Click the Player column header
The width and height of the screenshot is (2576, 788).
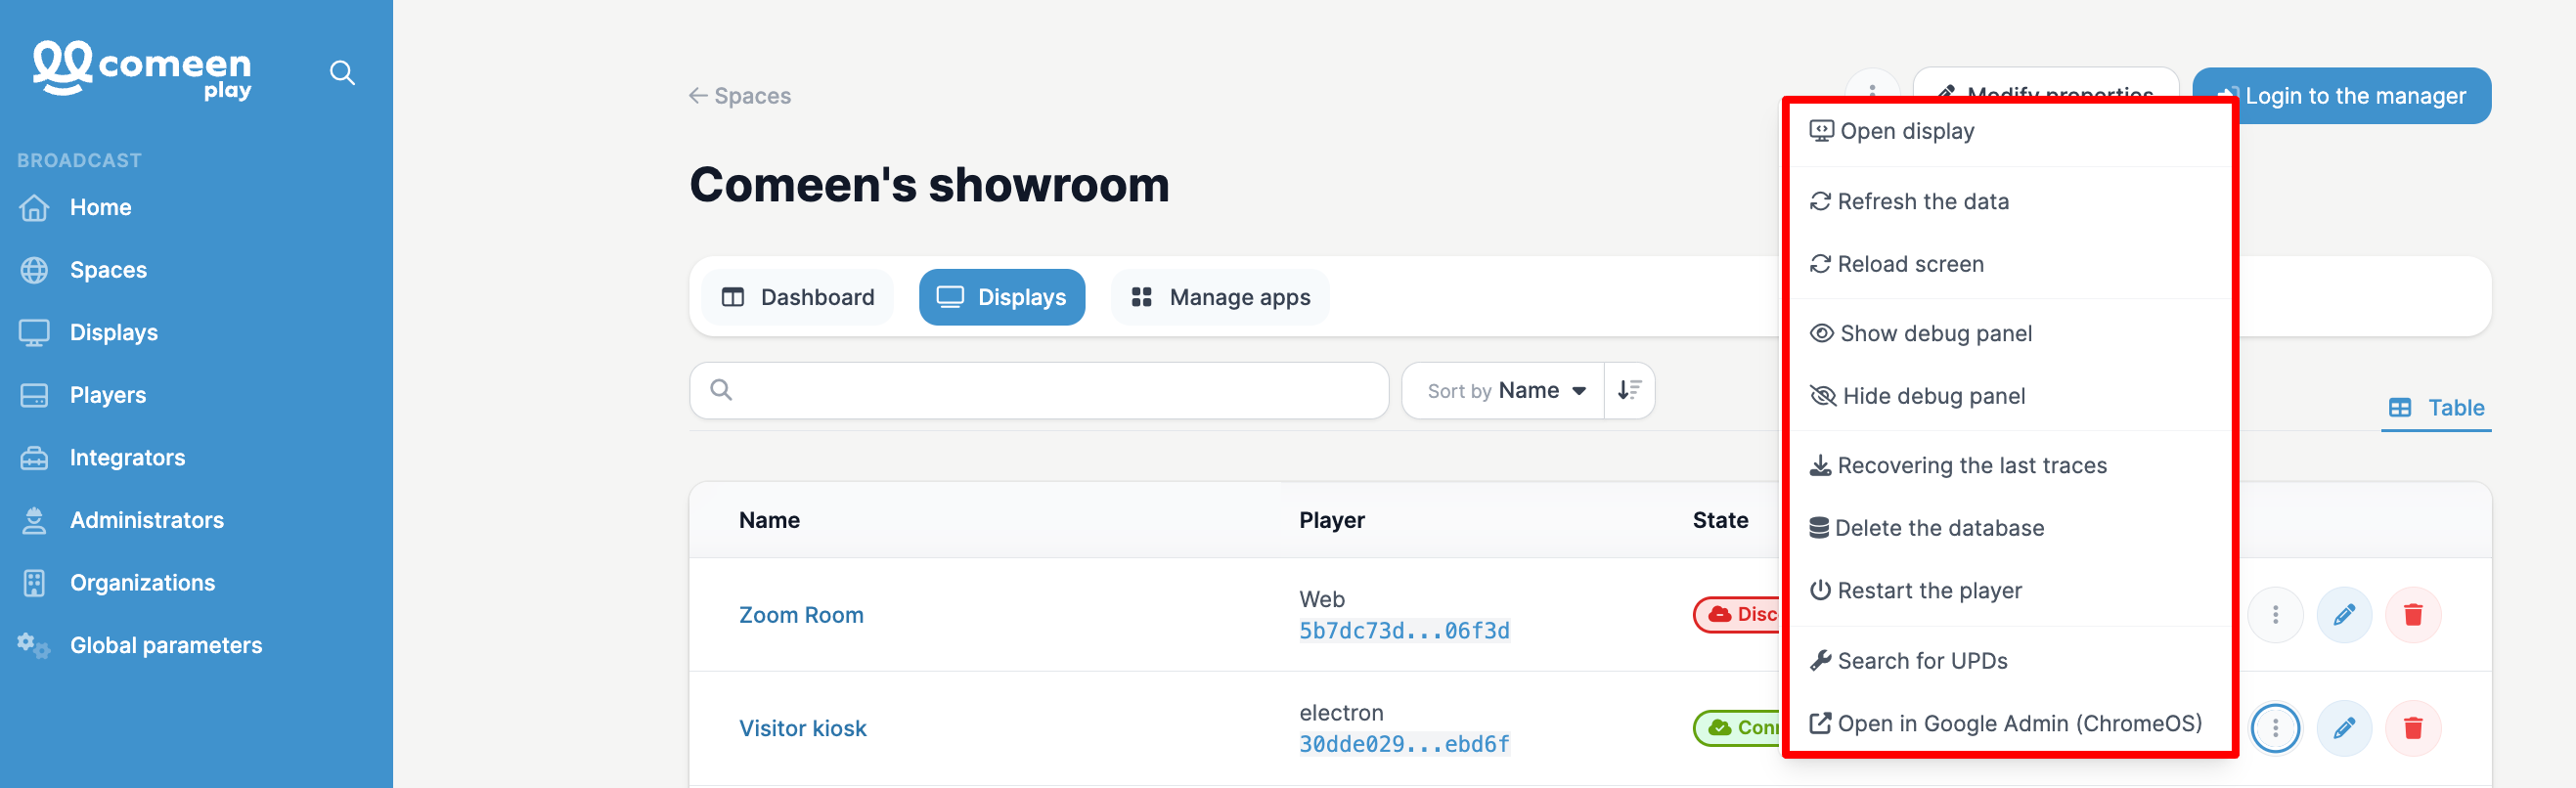tap(1331, 520)
